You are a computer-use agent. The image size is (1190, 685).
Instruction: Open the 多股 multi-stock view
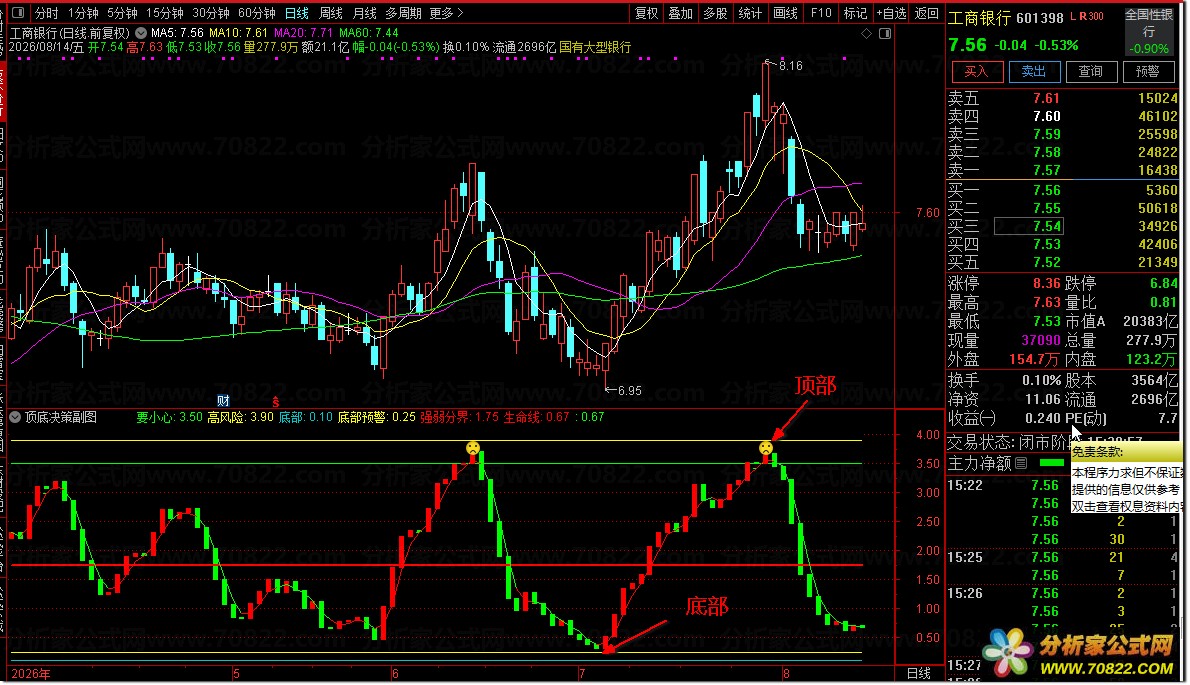point(716,13)
